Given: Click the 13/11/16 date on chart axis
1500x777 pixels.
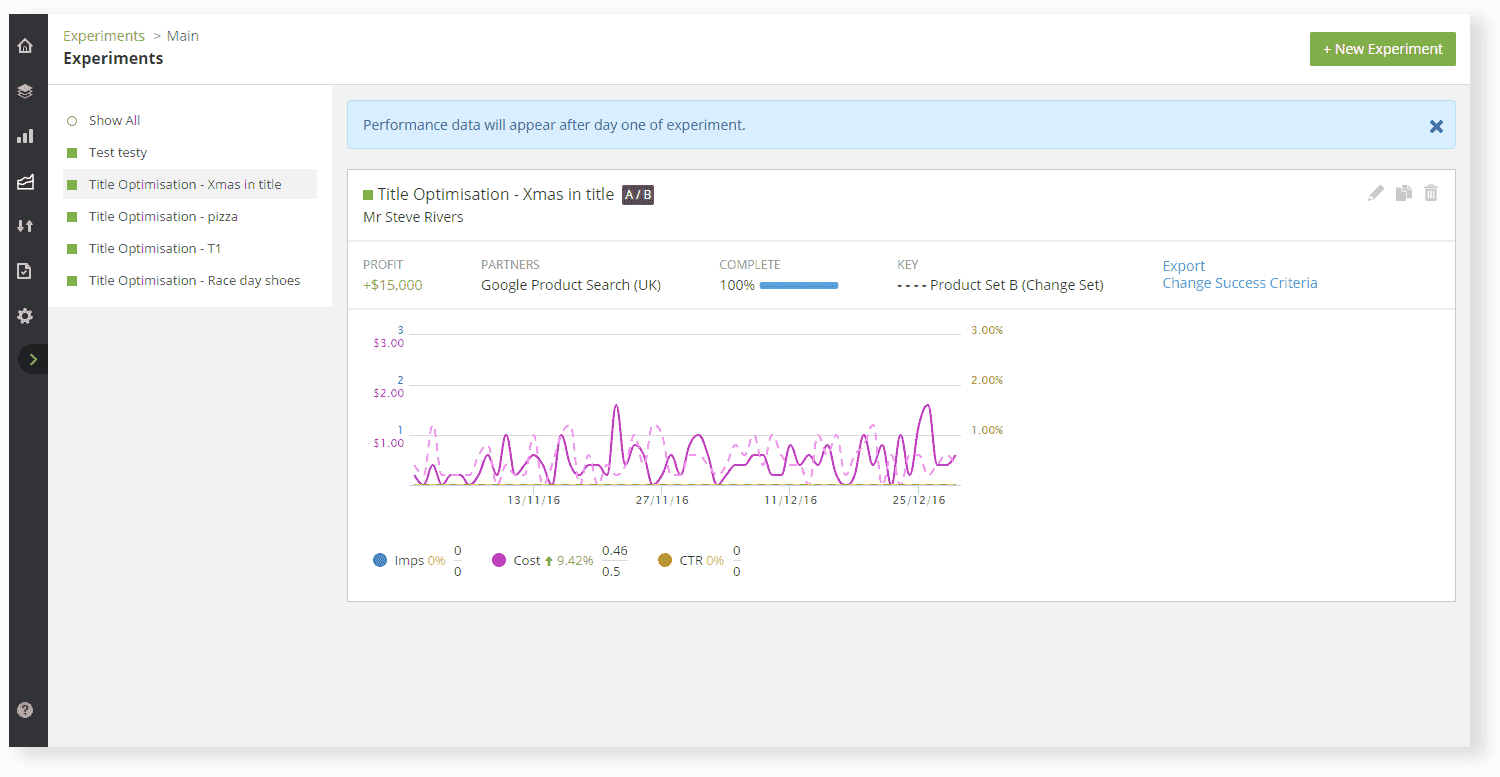Looking at the screenshot, I should pos(534,500).
